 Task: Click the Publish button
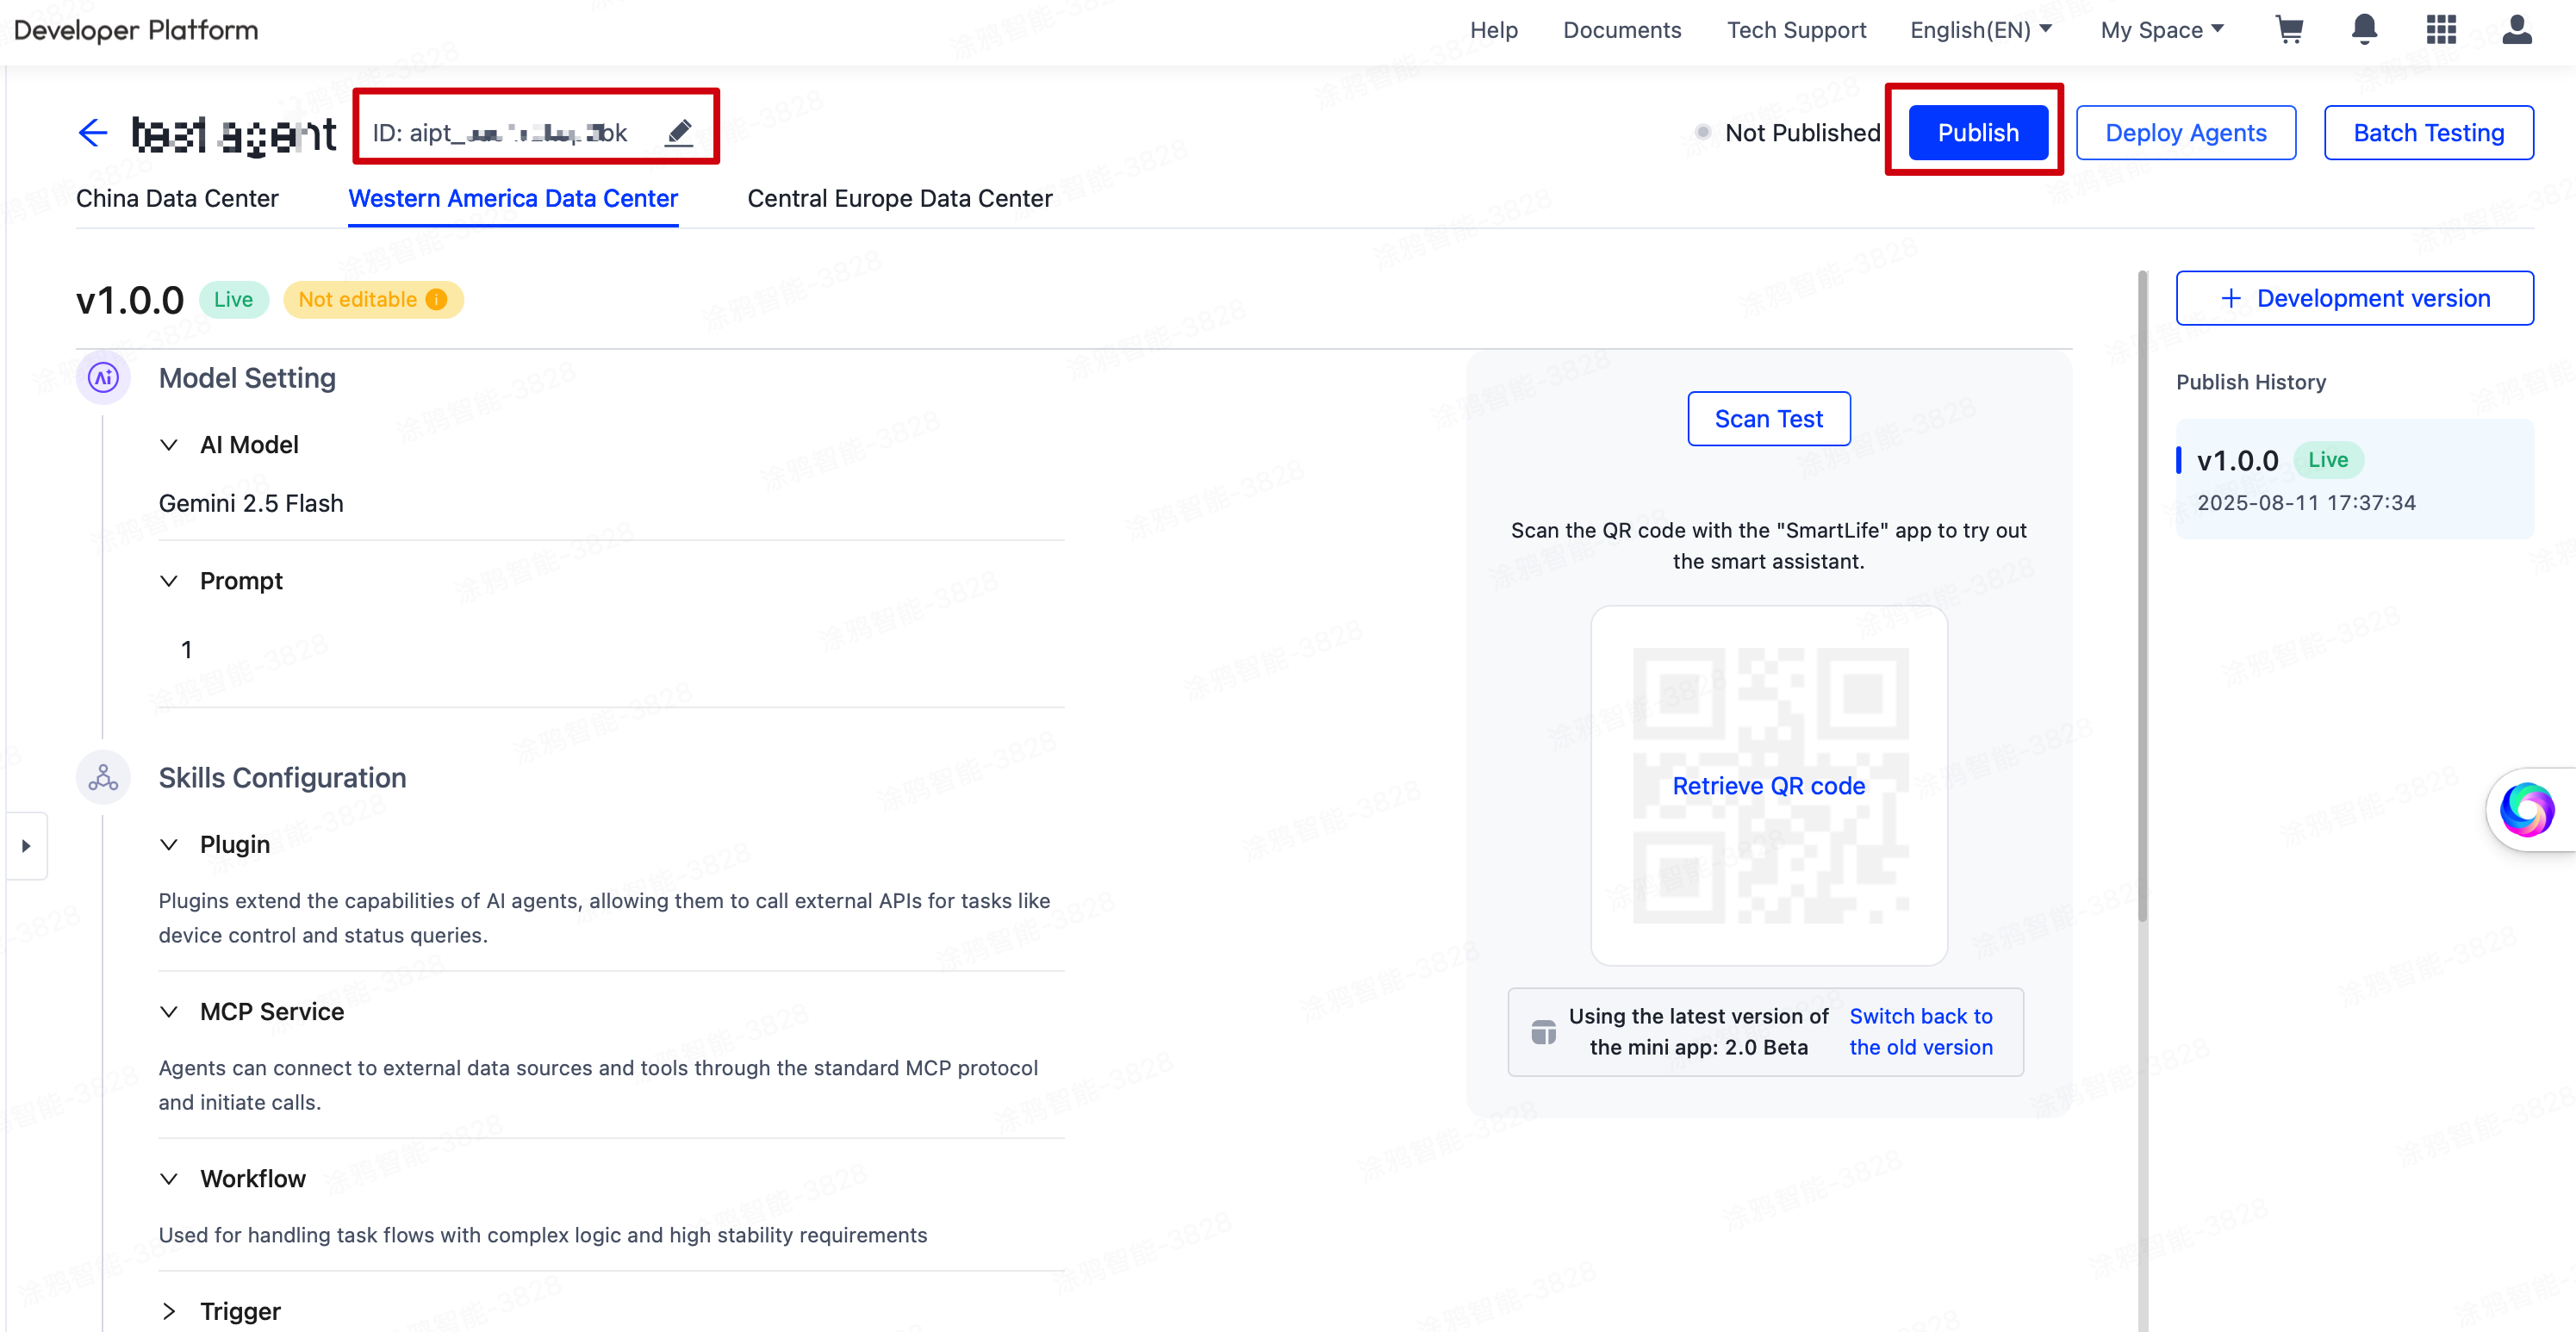pos(1977,132)
